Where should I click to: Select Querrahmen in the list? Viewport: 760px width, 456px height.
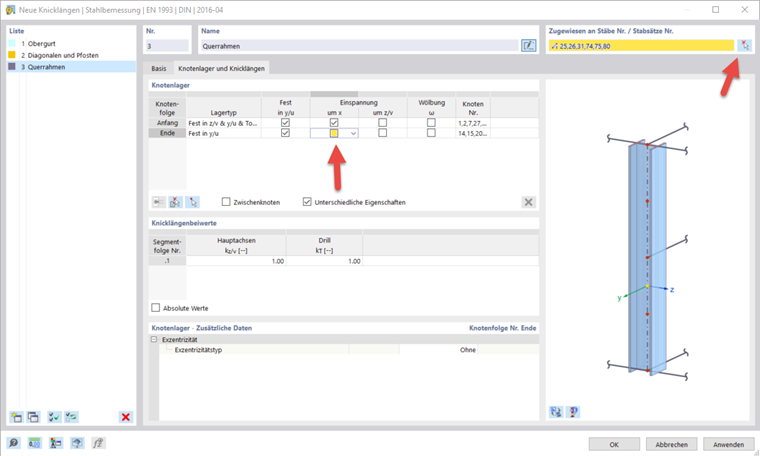coord(72,67)
